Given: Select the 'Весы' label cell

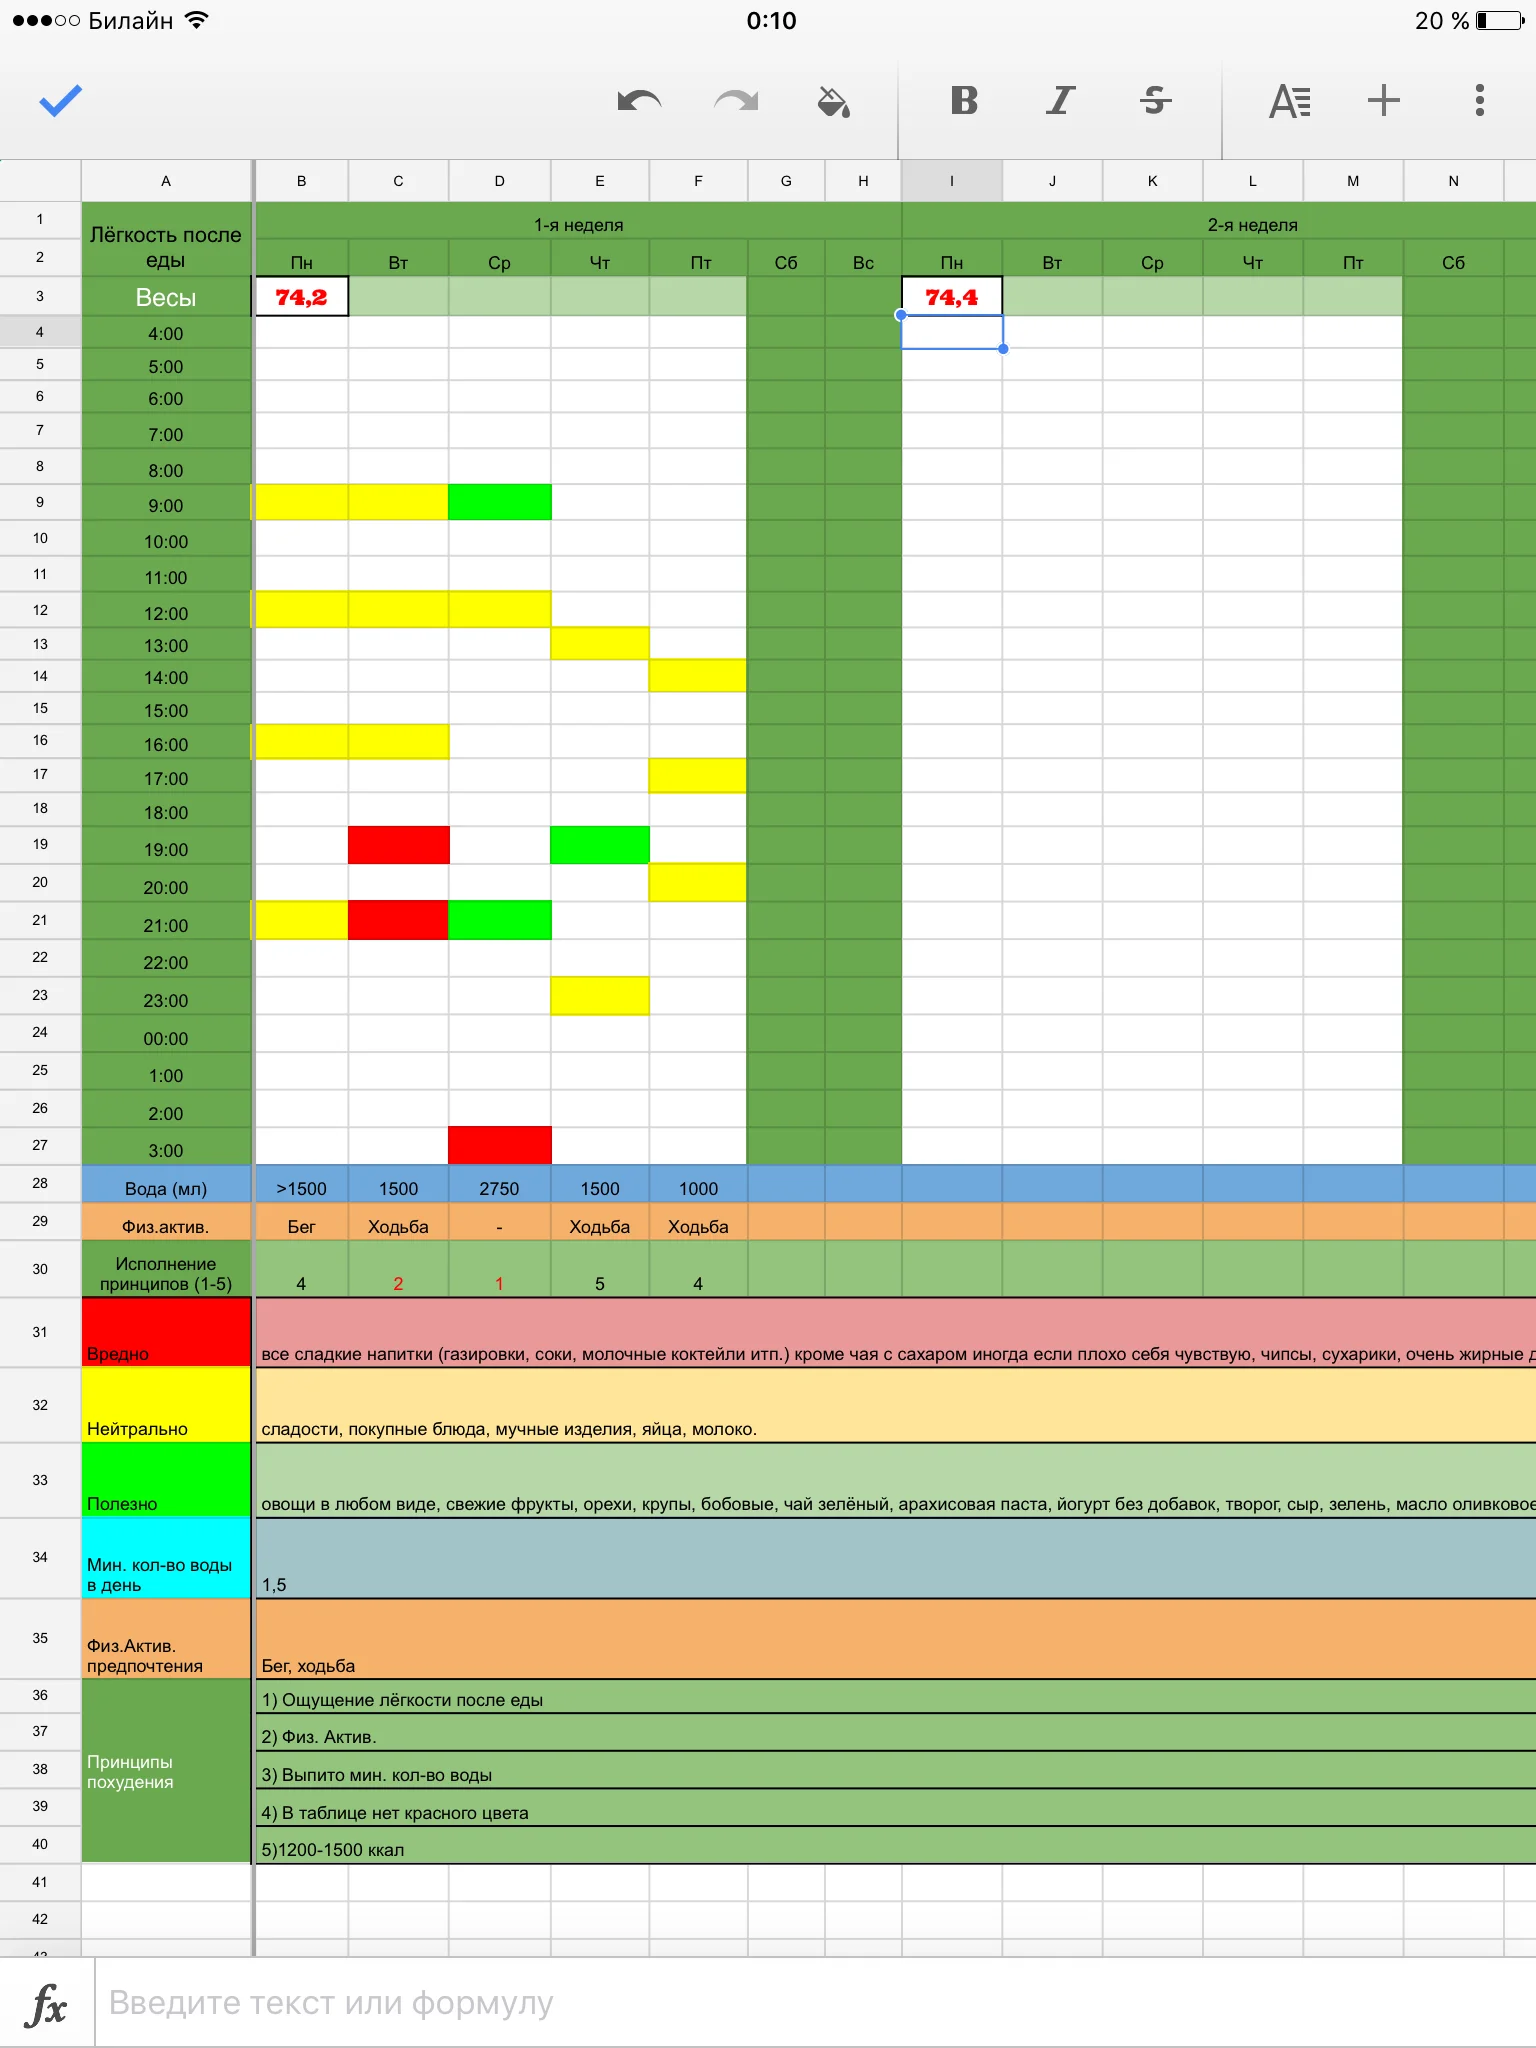Looking at the screenshot, I should pyautogui.click(x=166, y=297).
